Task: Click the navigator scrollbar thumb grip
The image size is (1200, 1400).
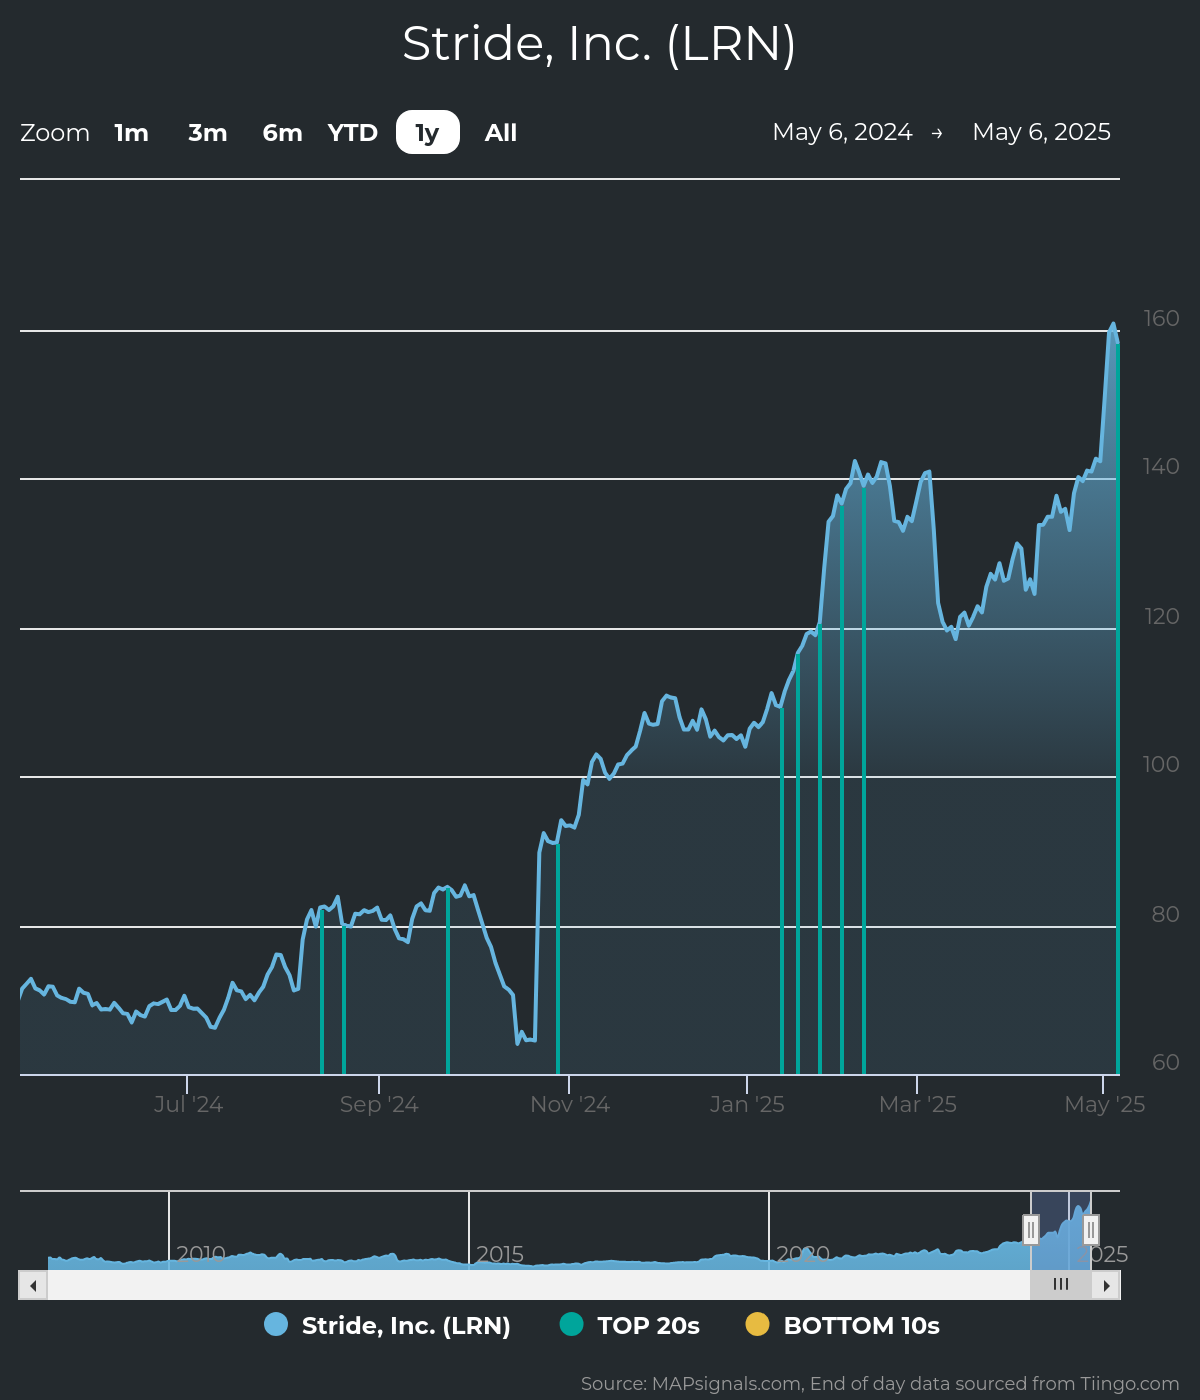Action: [x=1061, y=1285]
